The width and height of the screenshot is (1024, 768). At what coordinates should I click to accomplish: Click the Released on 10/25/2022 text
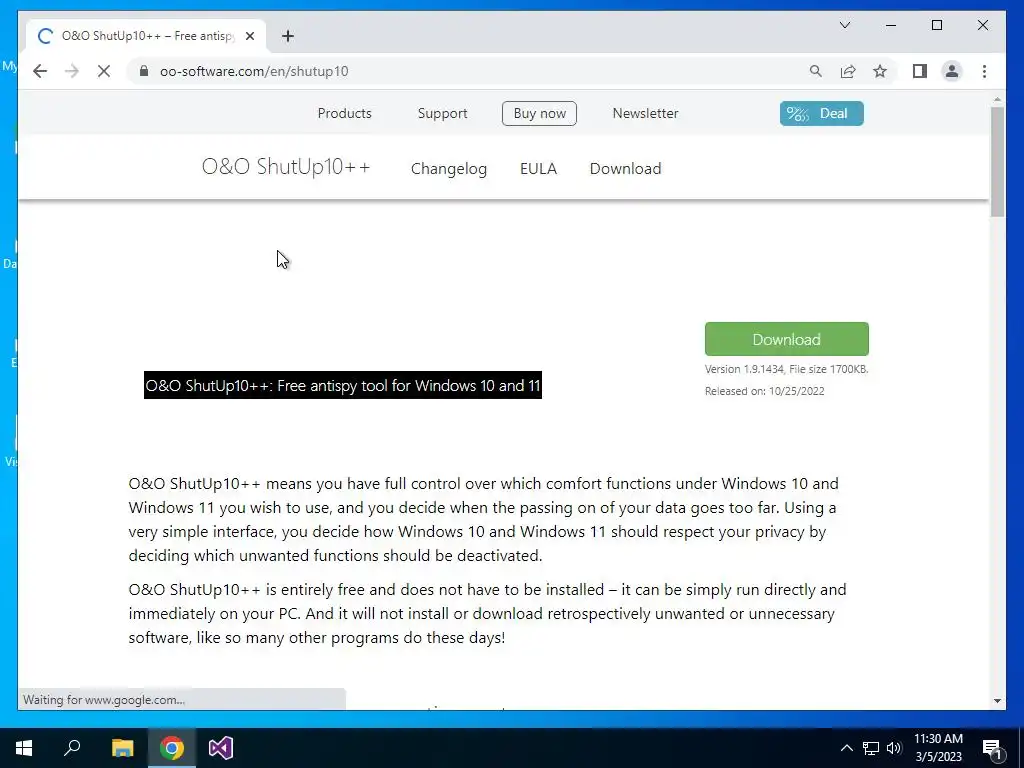click(764, 391)
